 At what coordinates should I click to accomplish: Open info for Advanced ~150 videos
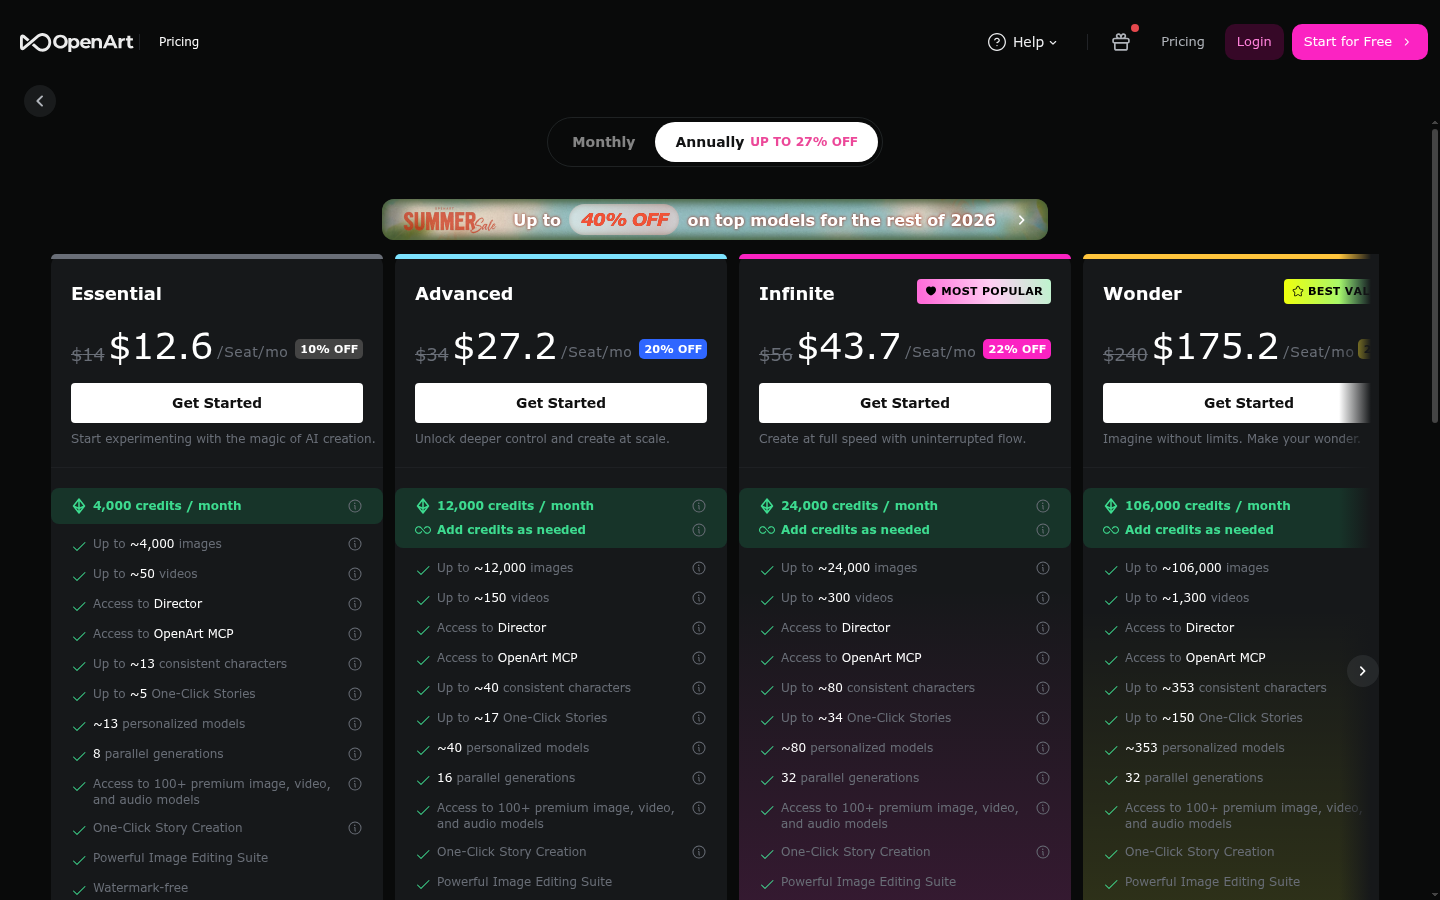pyautogui.click(x=699, y=598)
